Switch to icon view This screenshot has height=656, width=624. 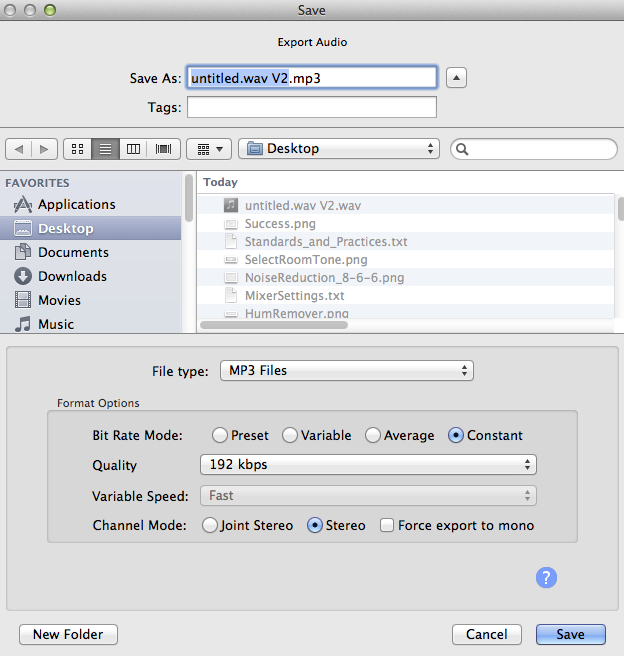coord(77,149)
